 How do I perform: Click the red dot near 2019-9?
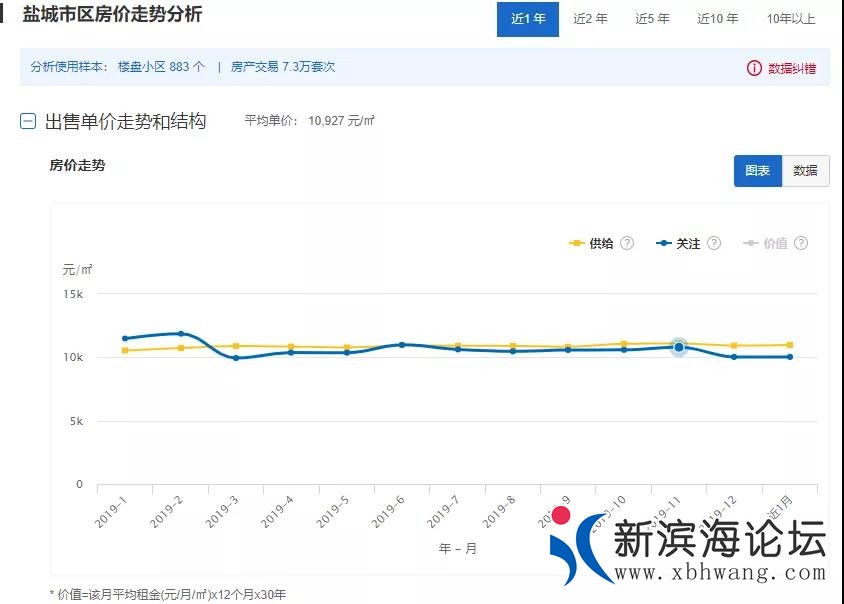click(559, 516)
